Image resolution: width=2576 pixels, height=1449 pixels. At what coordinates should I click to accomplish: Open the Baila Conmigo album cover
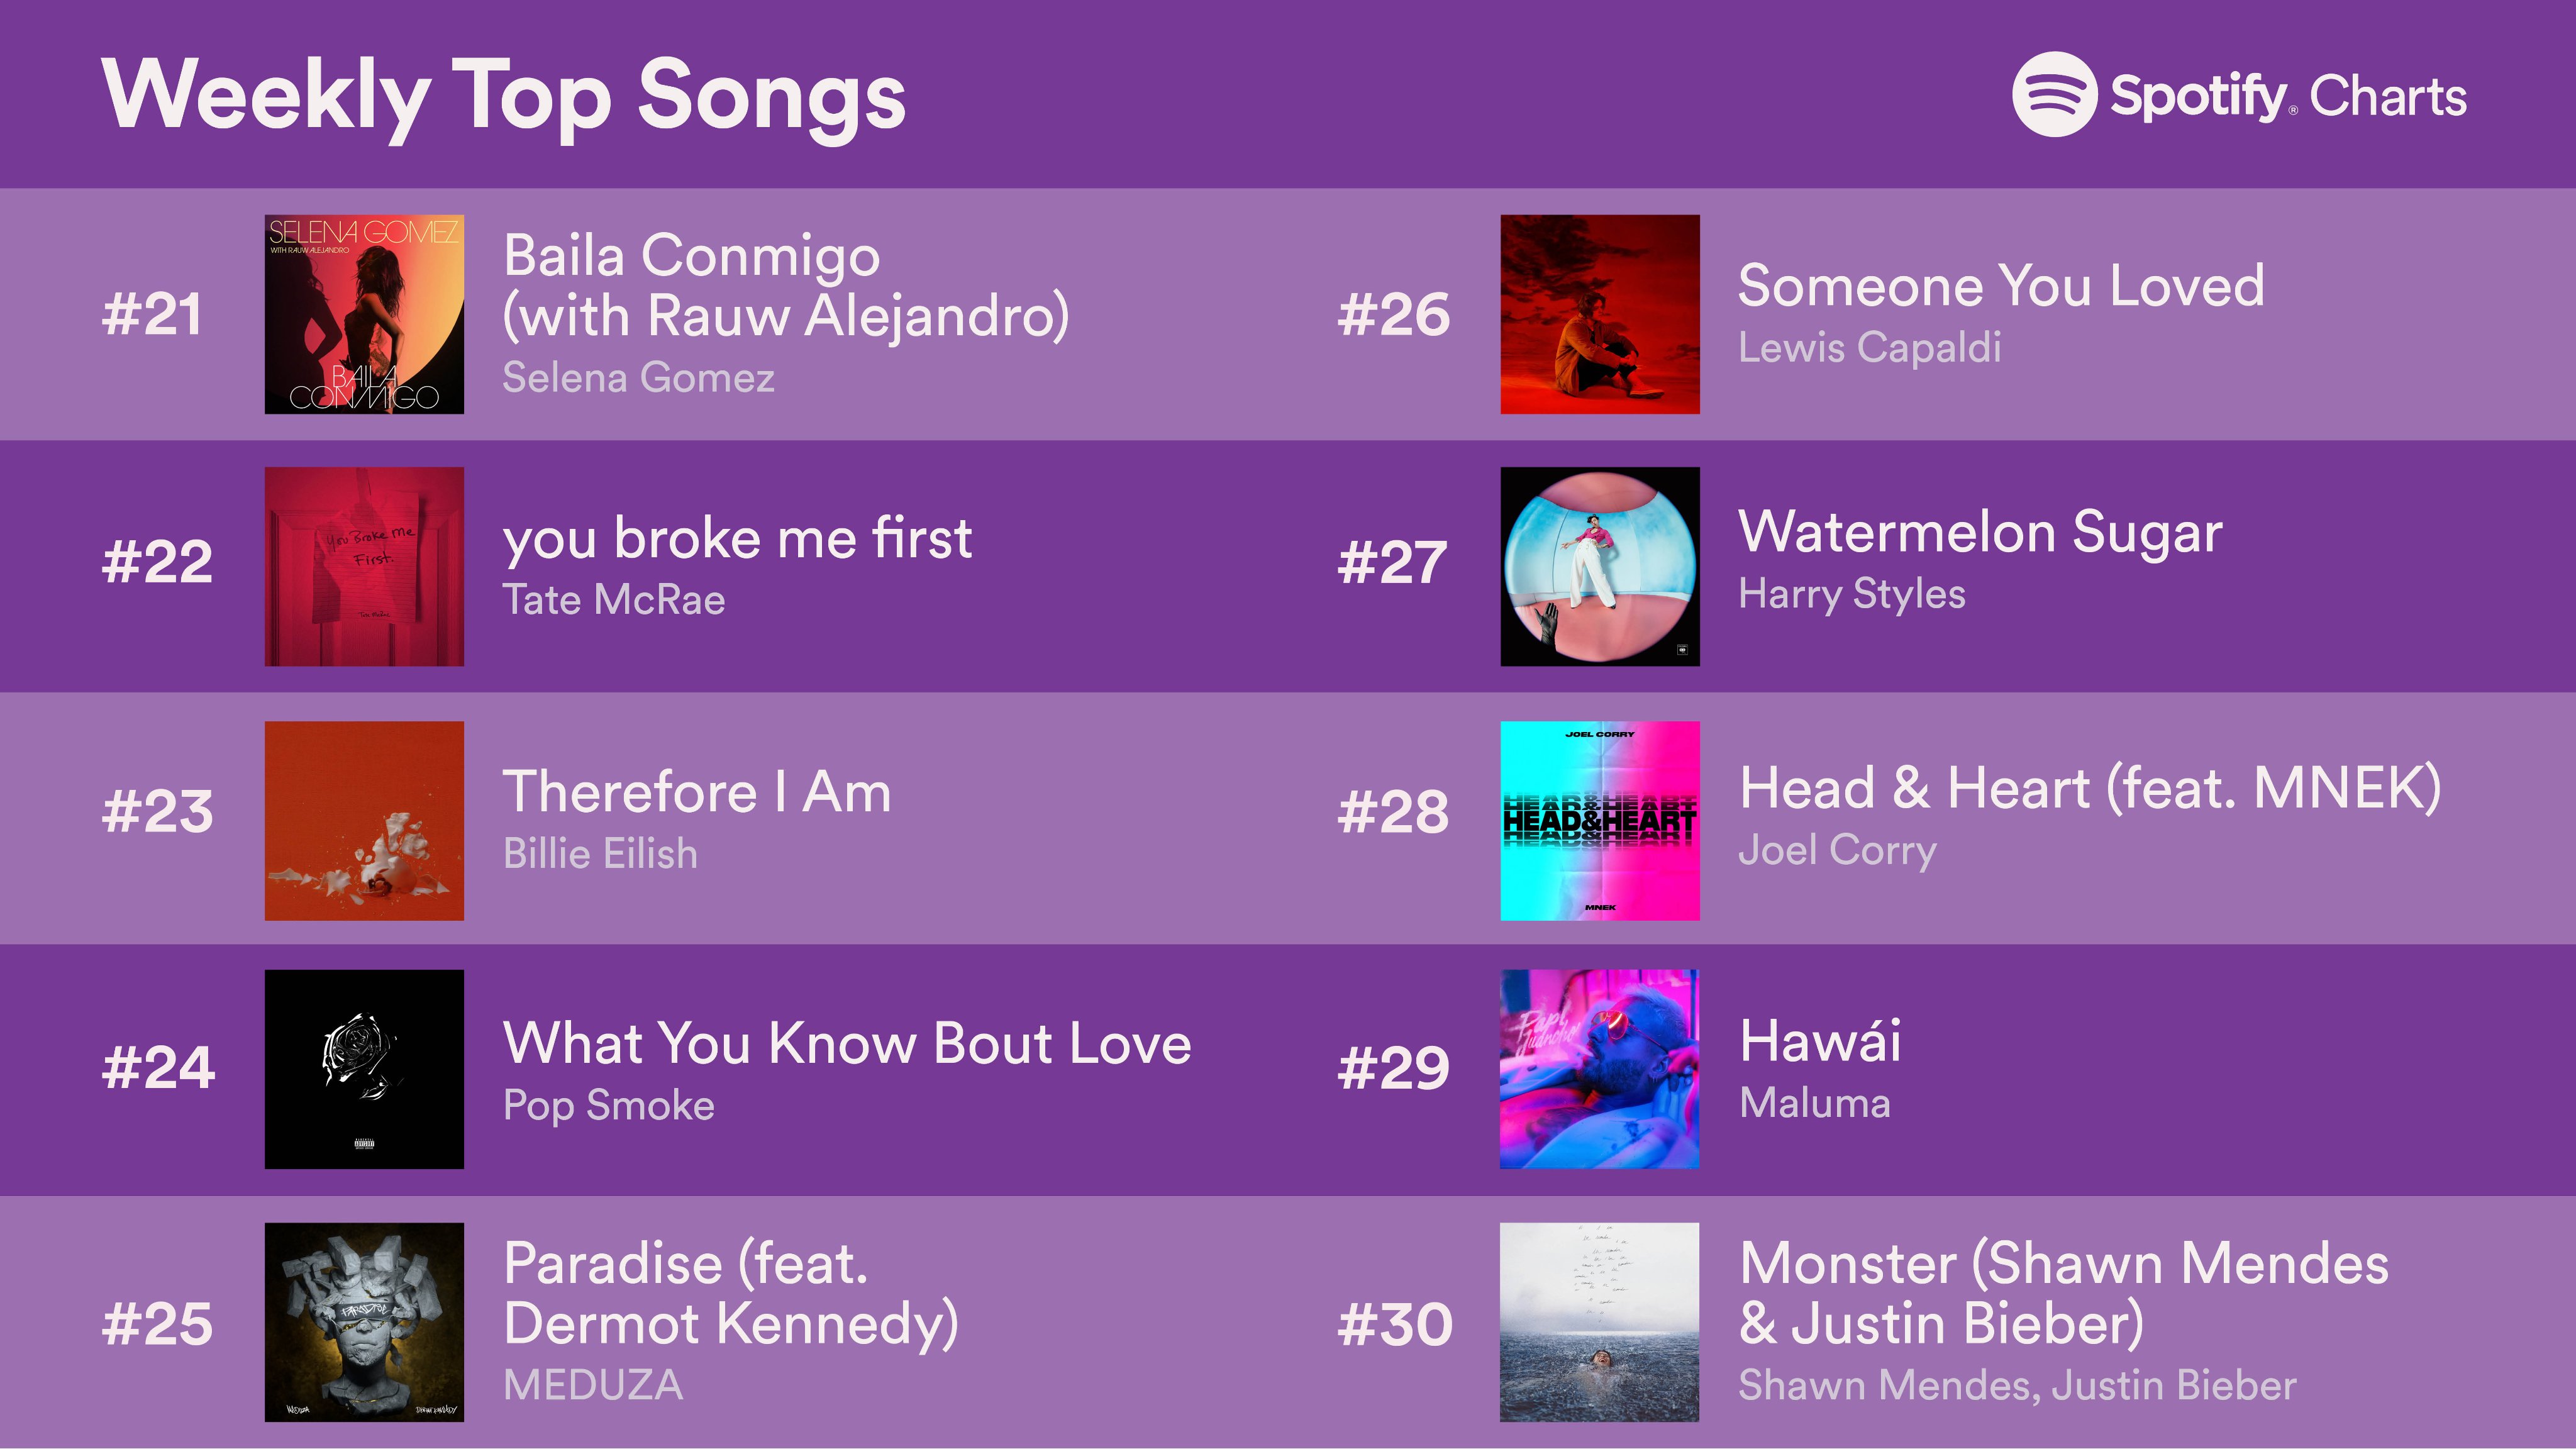[x=364, y=314]
